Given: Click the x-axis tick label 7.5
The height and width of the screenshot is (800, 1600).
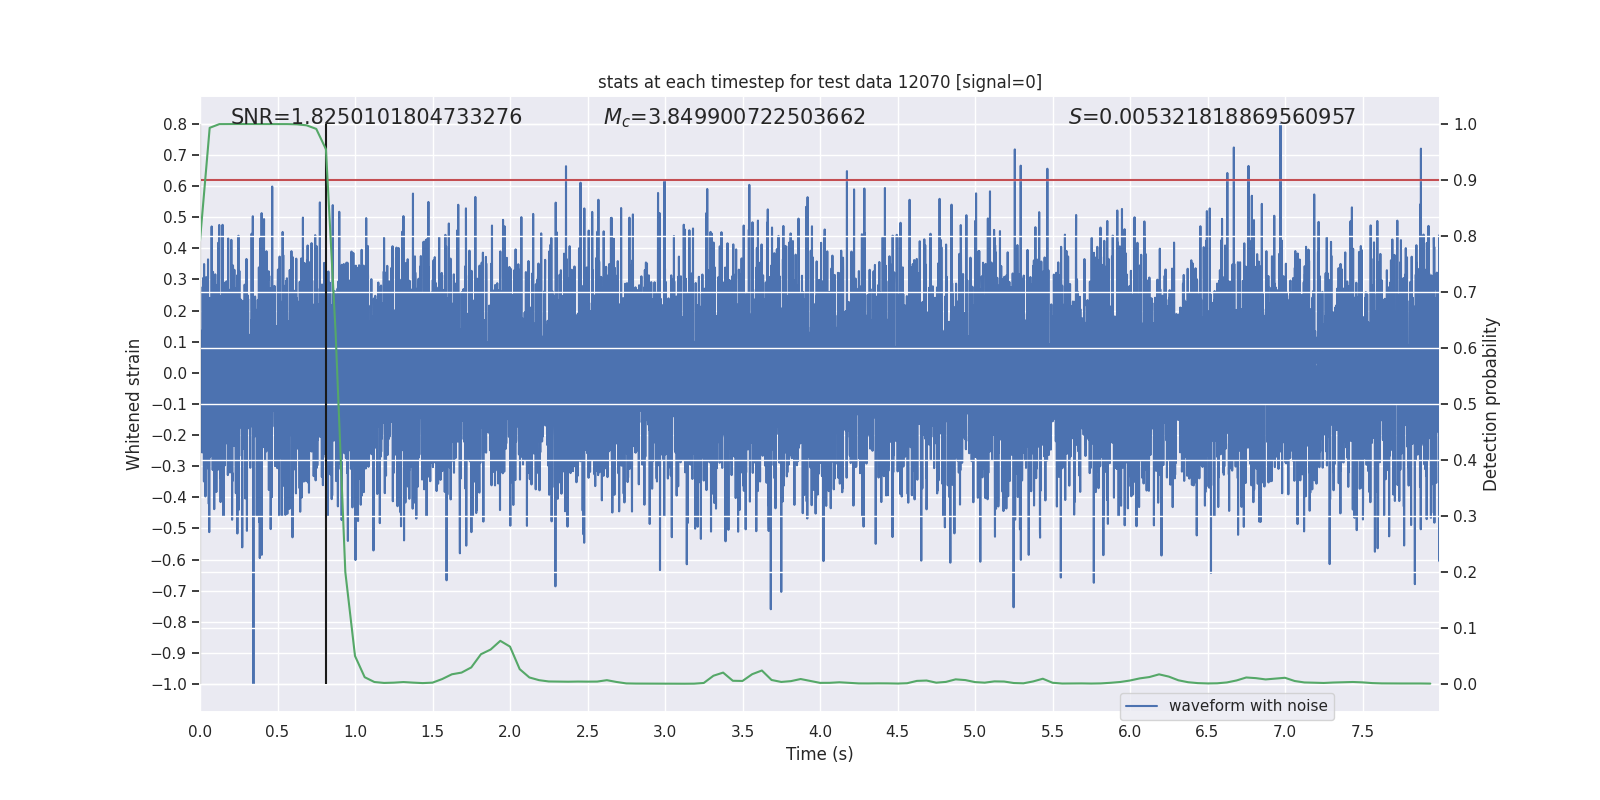Looking at the screenshot, I should click(x=1362, y=731).
